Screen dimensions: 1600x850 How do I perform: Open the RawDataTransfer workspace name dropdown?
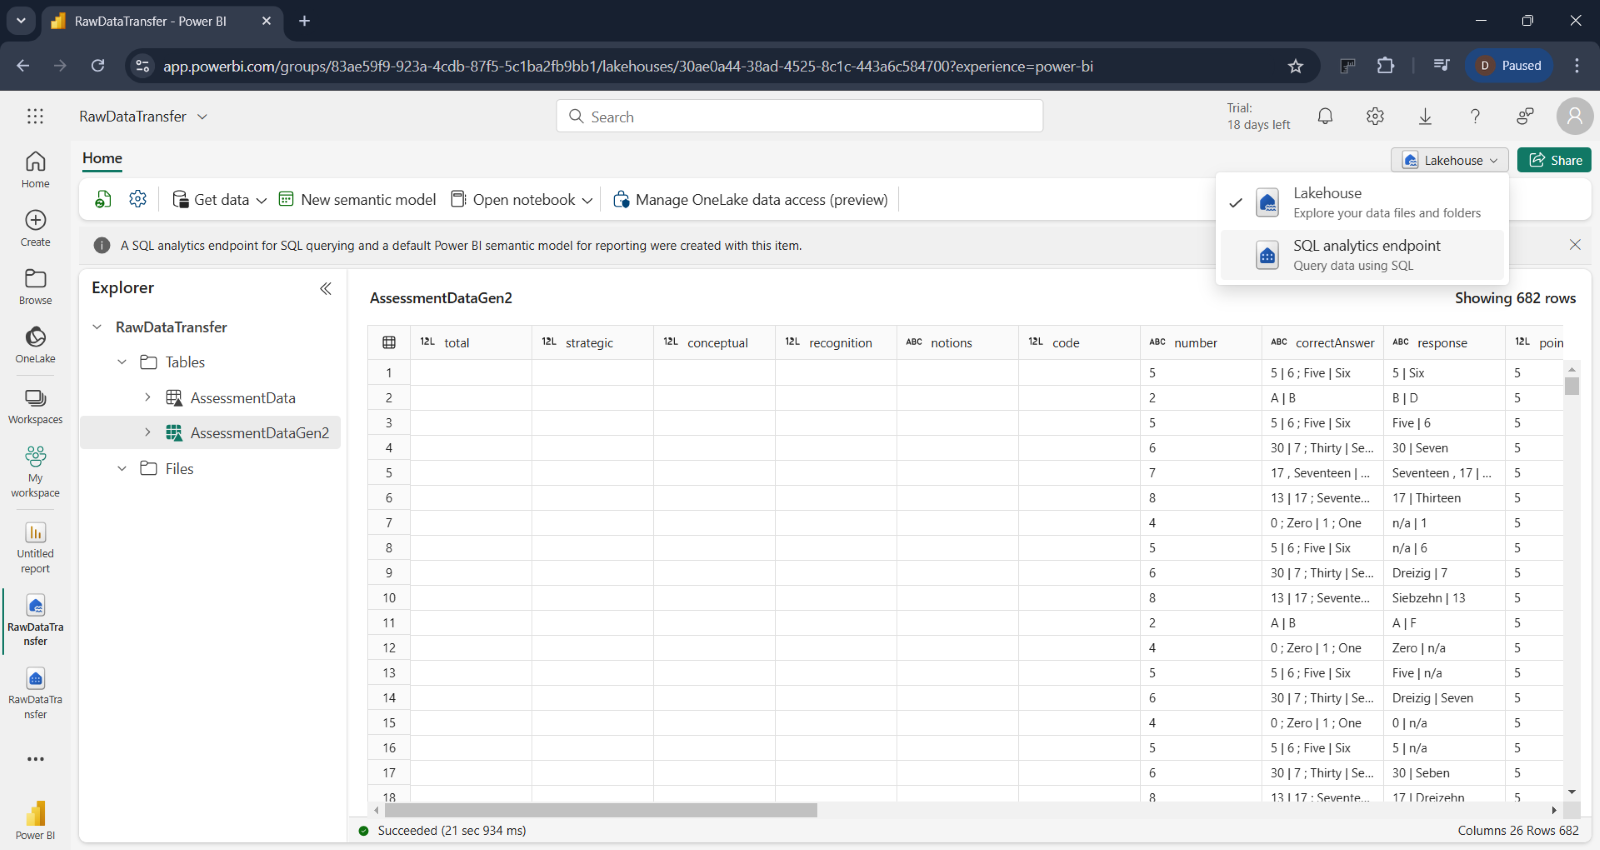point(143,116)
